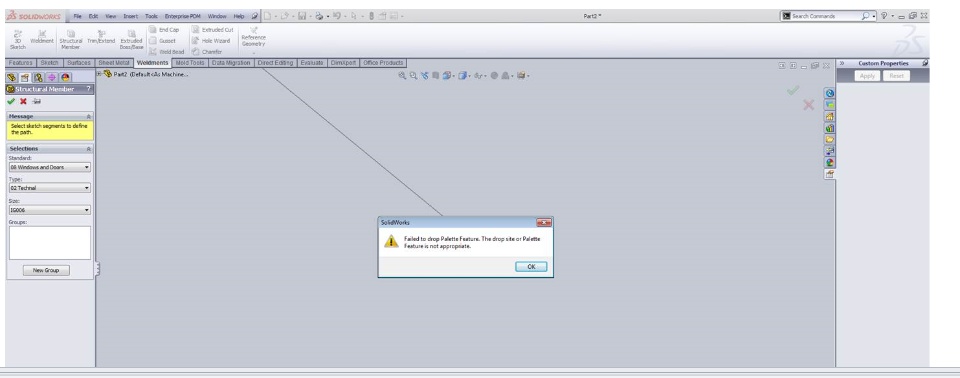This screenshot has width=960, height=378.
Task: Open the Standard dropdown
Action: tap(50, 167)
